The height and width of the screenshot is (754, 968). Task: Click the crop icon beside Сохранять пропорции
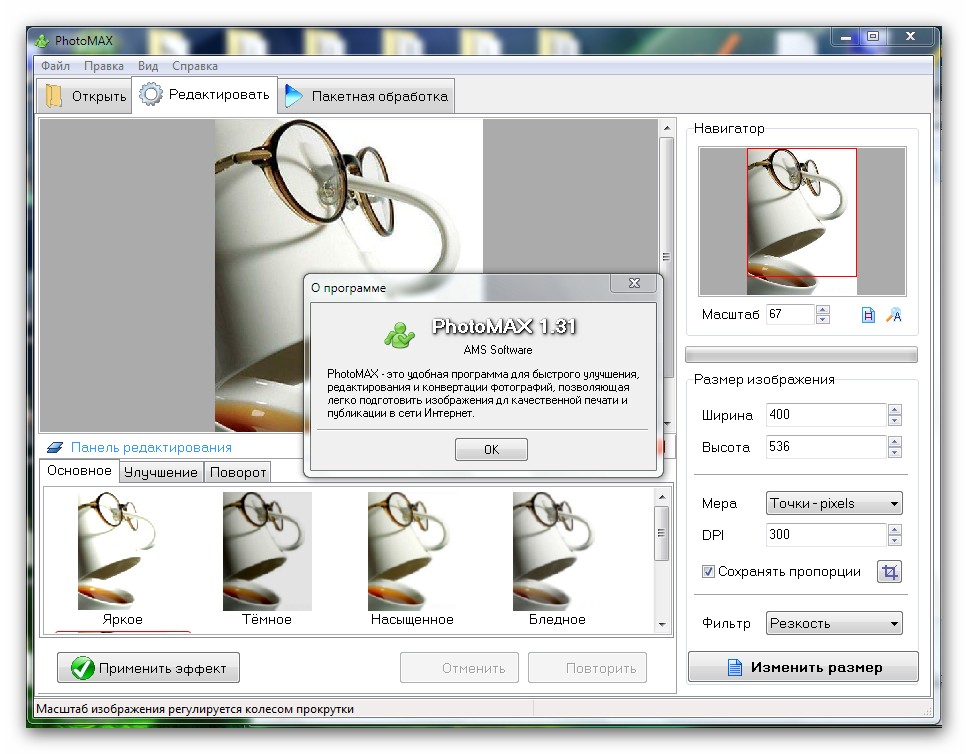(889, 572)
